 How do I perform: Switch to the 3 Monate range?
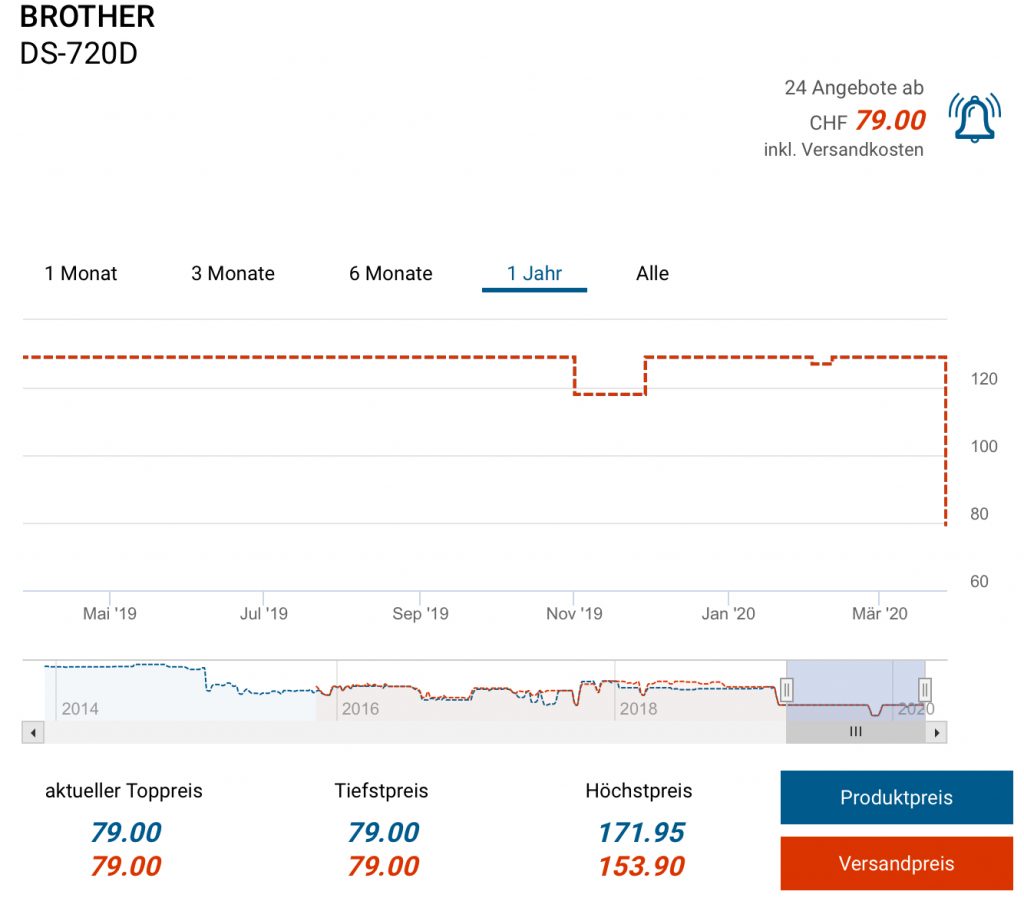pos(233,273)
